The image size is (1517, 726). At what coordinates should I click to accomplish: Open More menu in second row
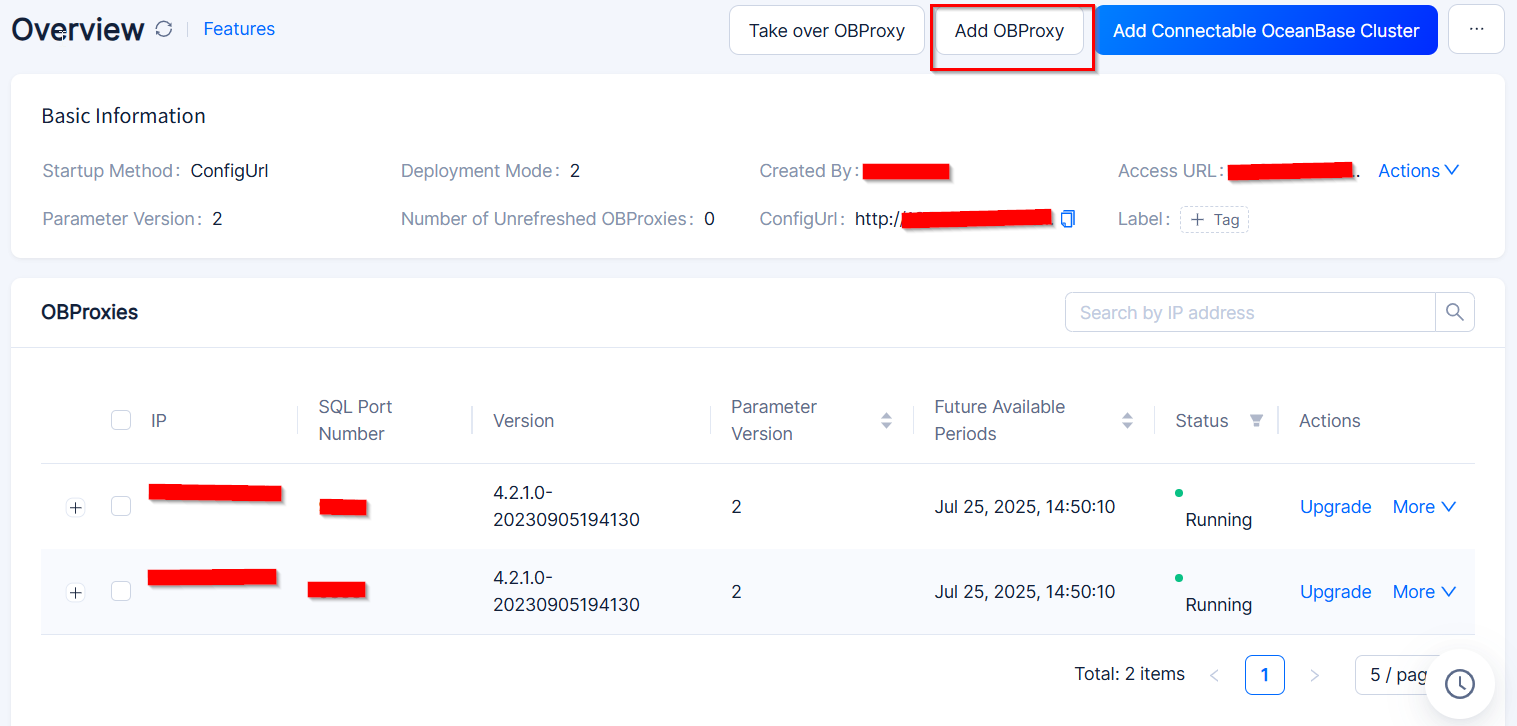1424,592
